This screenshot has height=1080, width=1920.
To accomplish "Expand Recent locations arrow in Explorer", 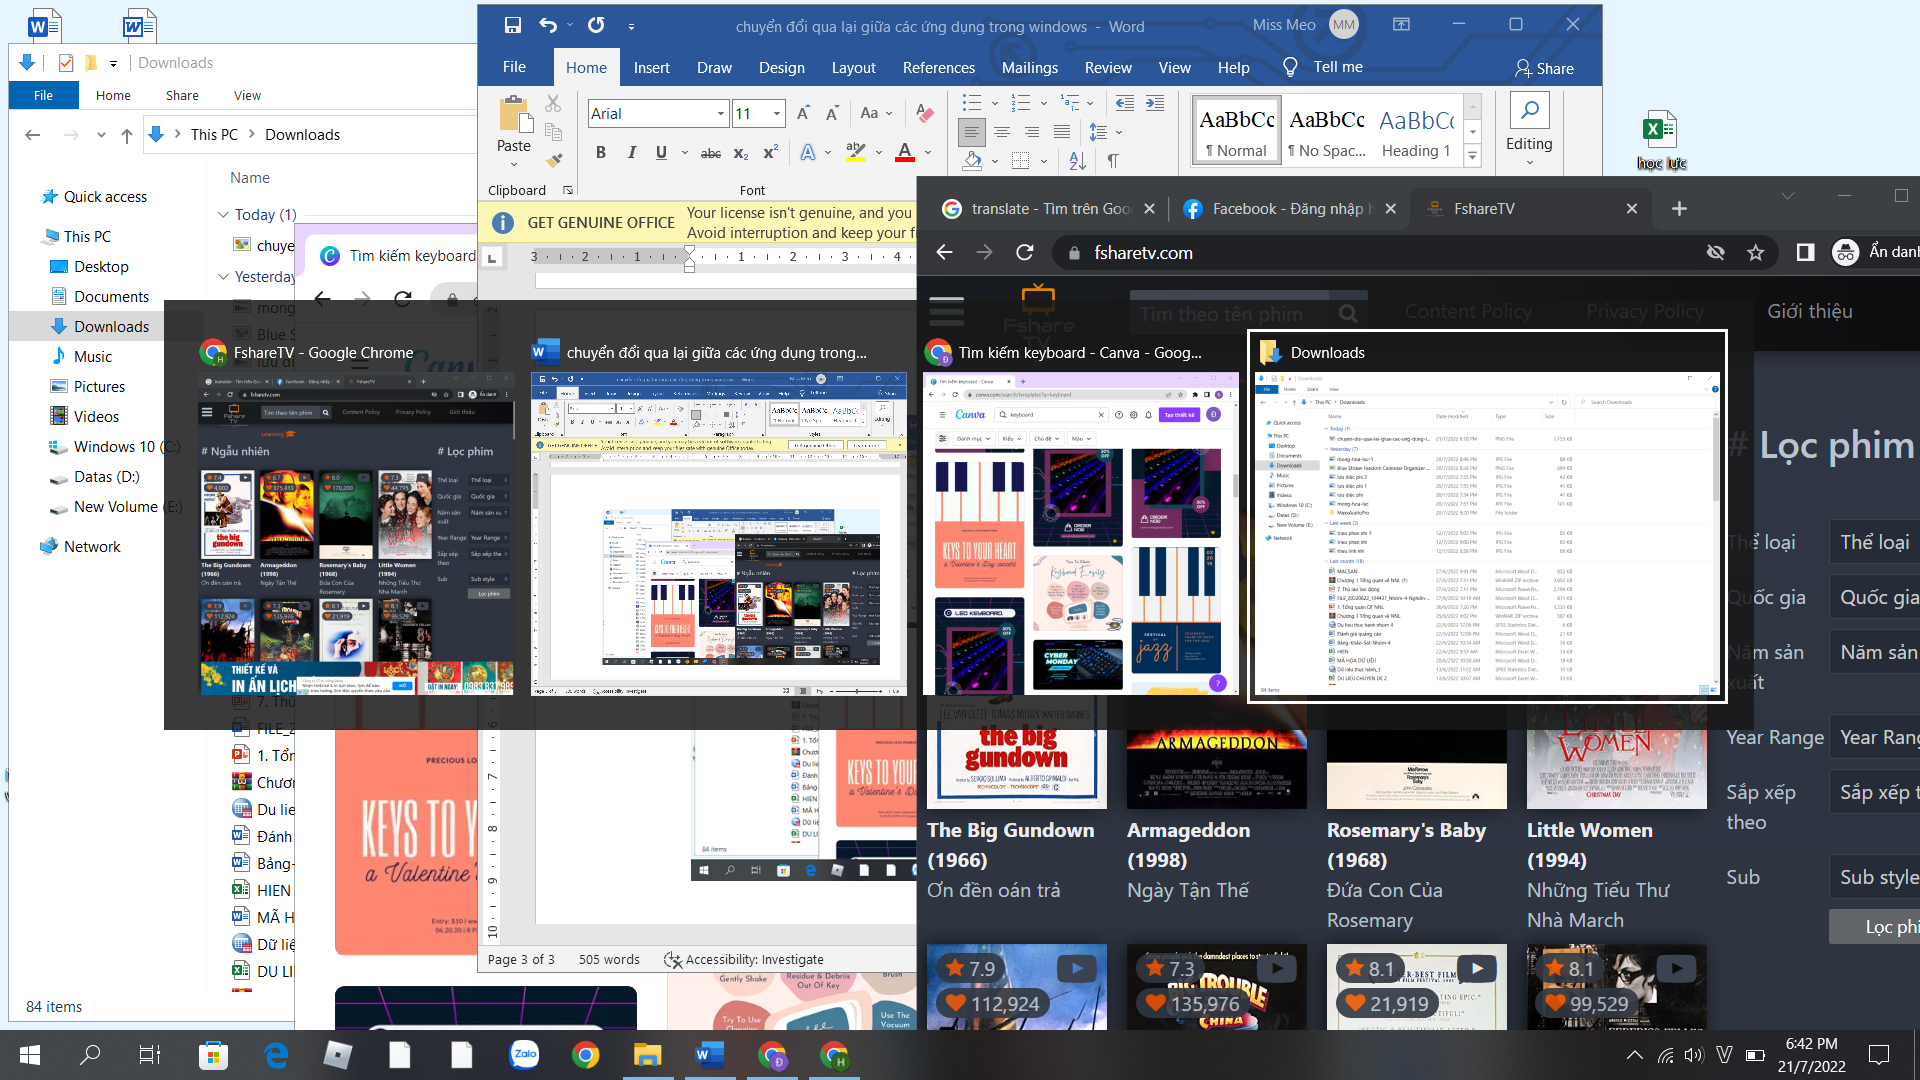I will pyautogui.click(x=101, y=135).
